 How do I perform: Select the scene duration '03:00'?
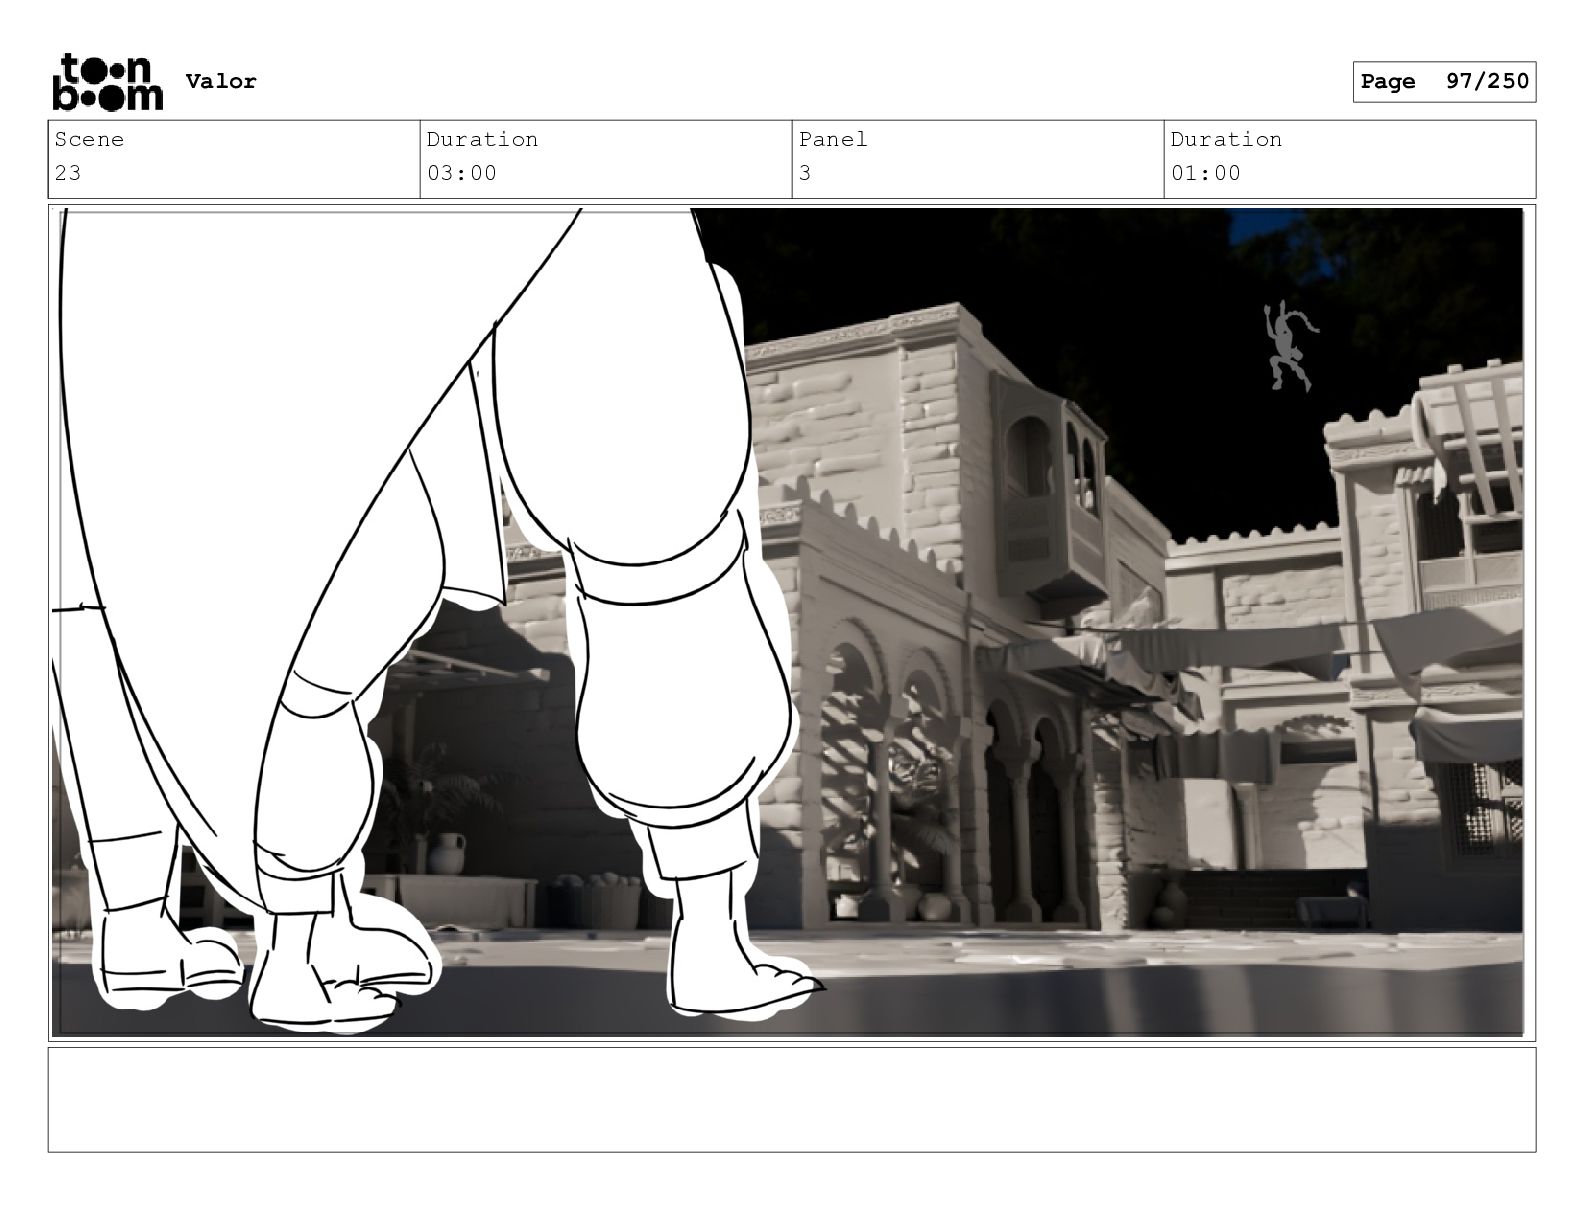462,173
